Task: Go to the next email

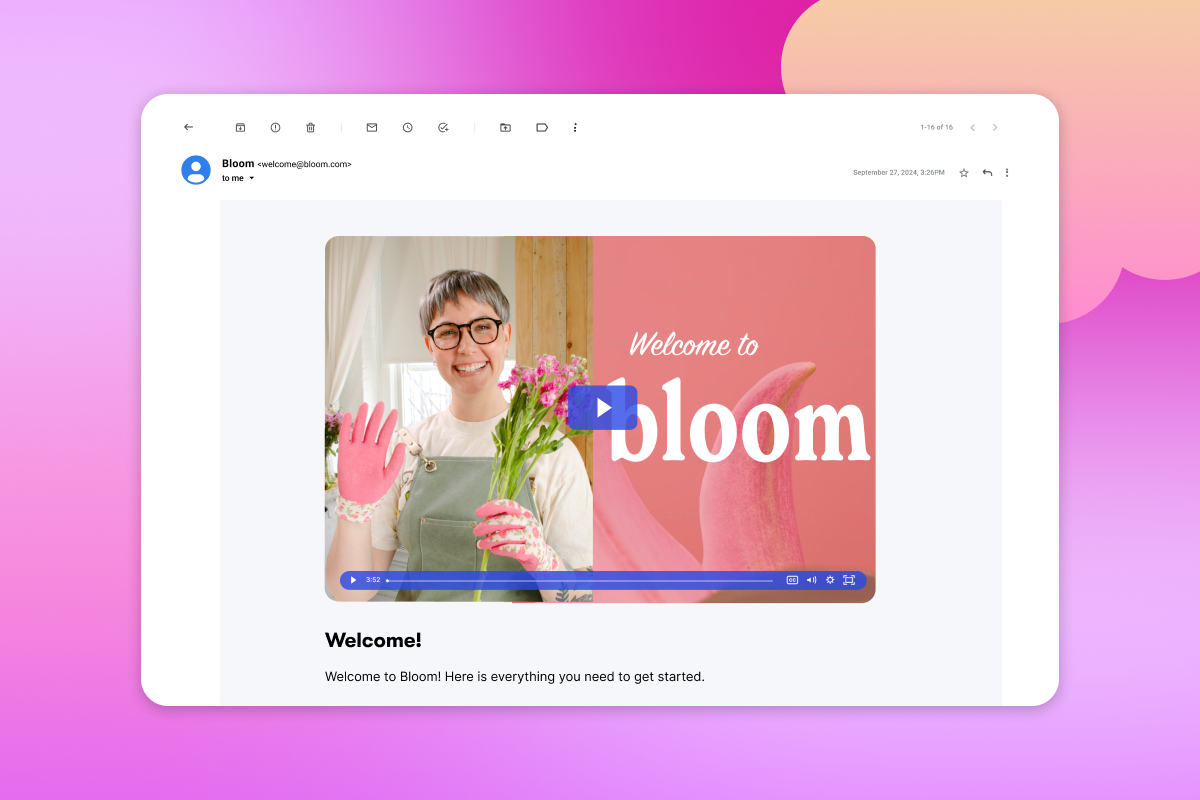Action: click(x=995, y=127)
